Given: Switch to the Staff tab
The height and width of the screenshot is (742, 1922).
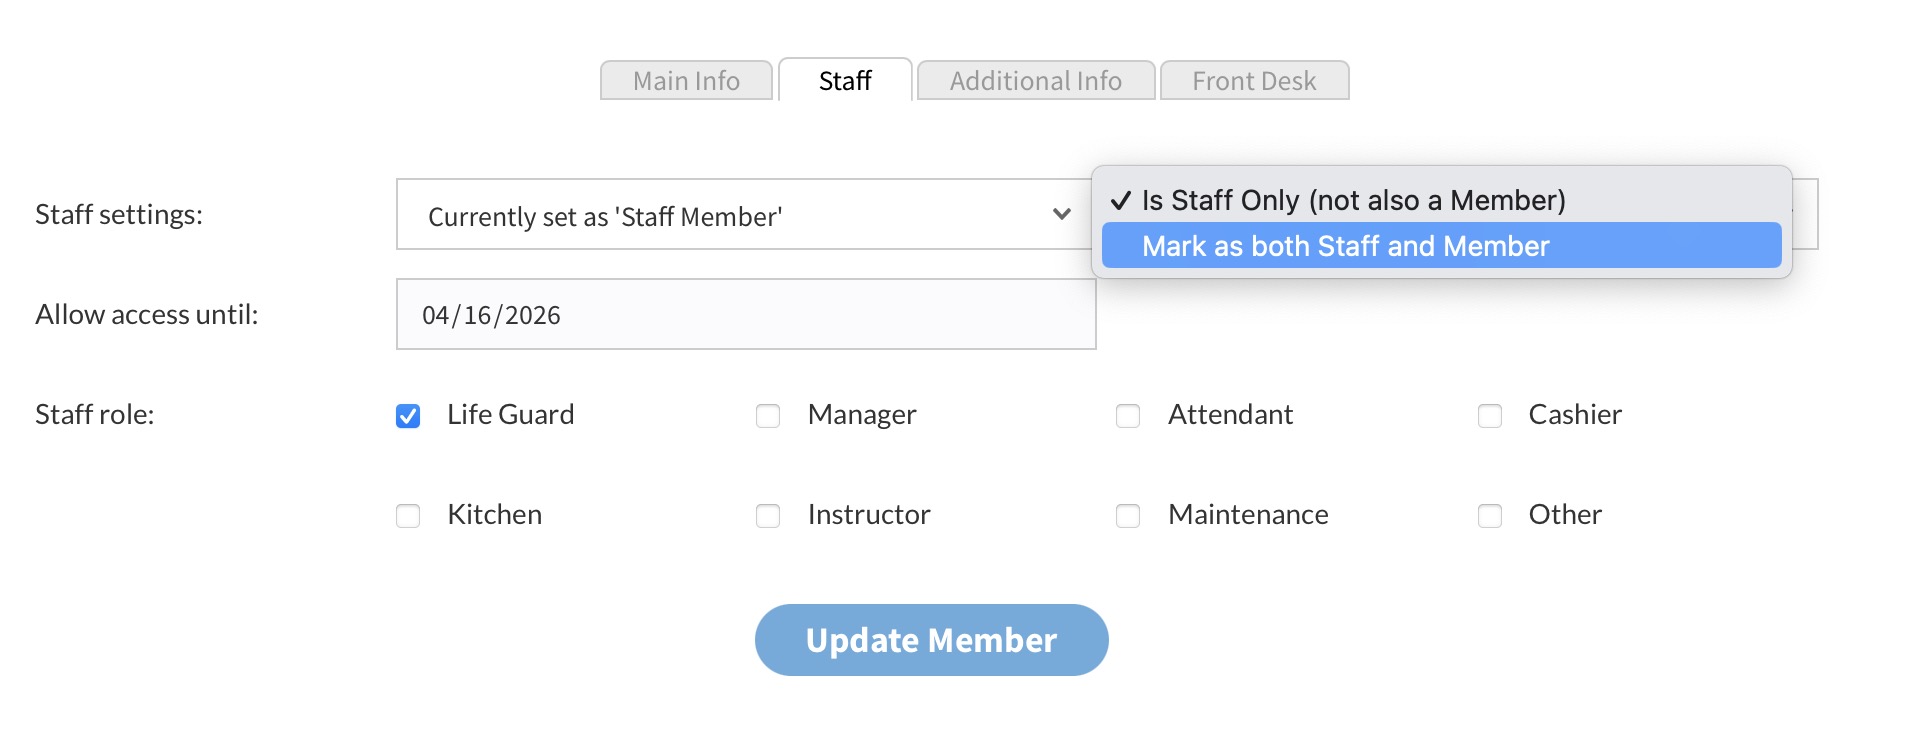Looking at the screenshot, I should tap(845, 81).
